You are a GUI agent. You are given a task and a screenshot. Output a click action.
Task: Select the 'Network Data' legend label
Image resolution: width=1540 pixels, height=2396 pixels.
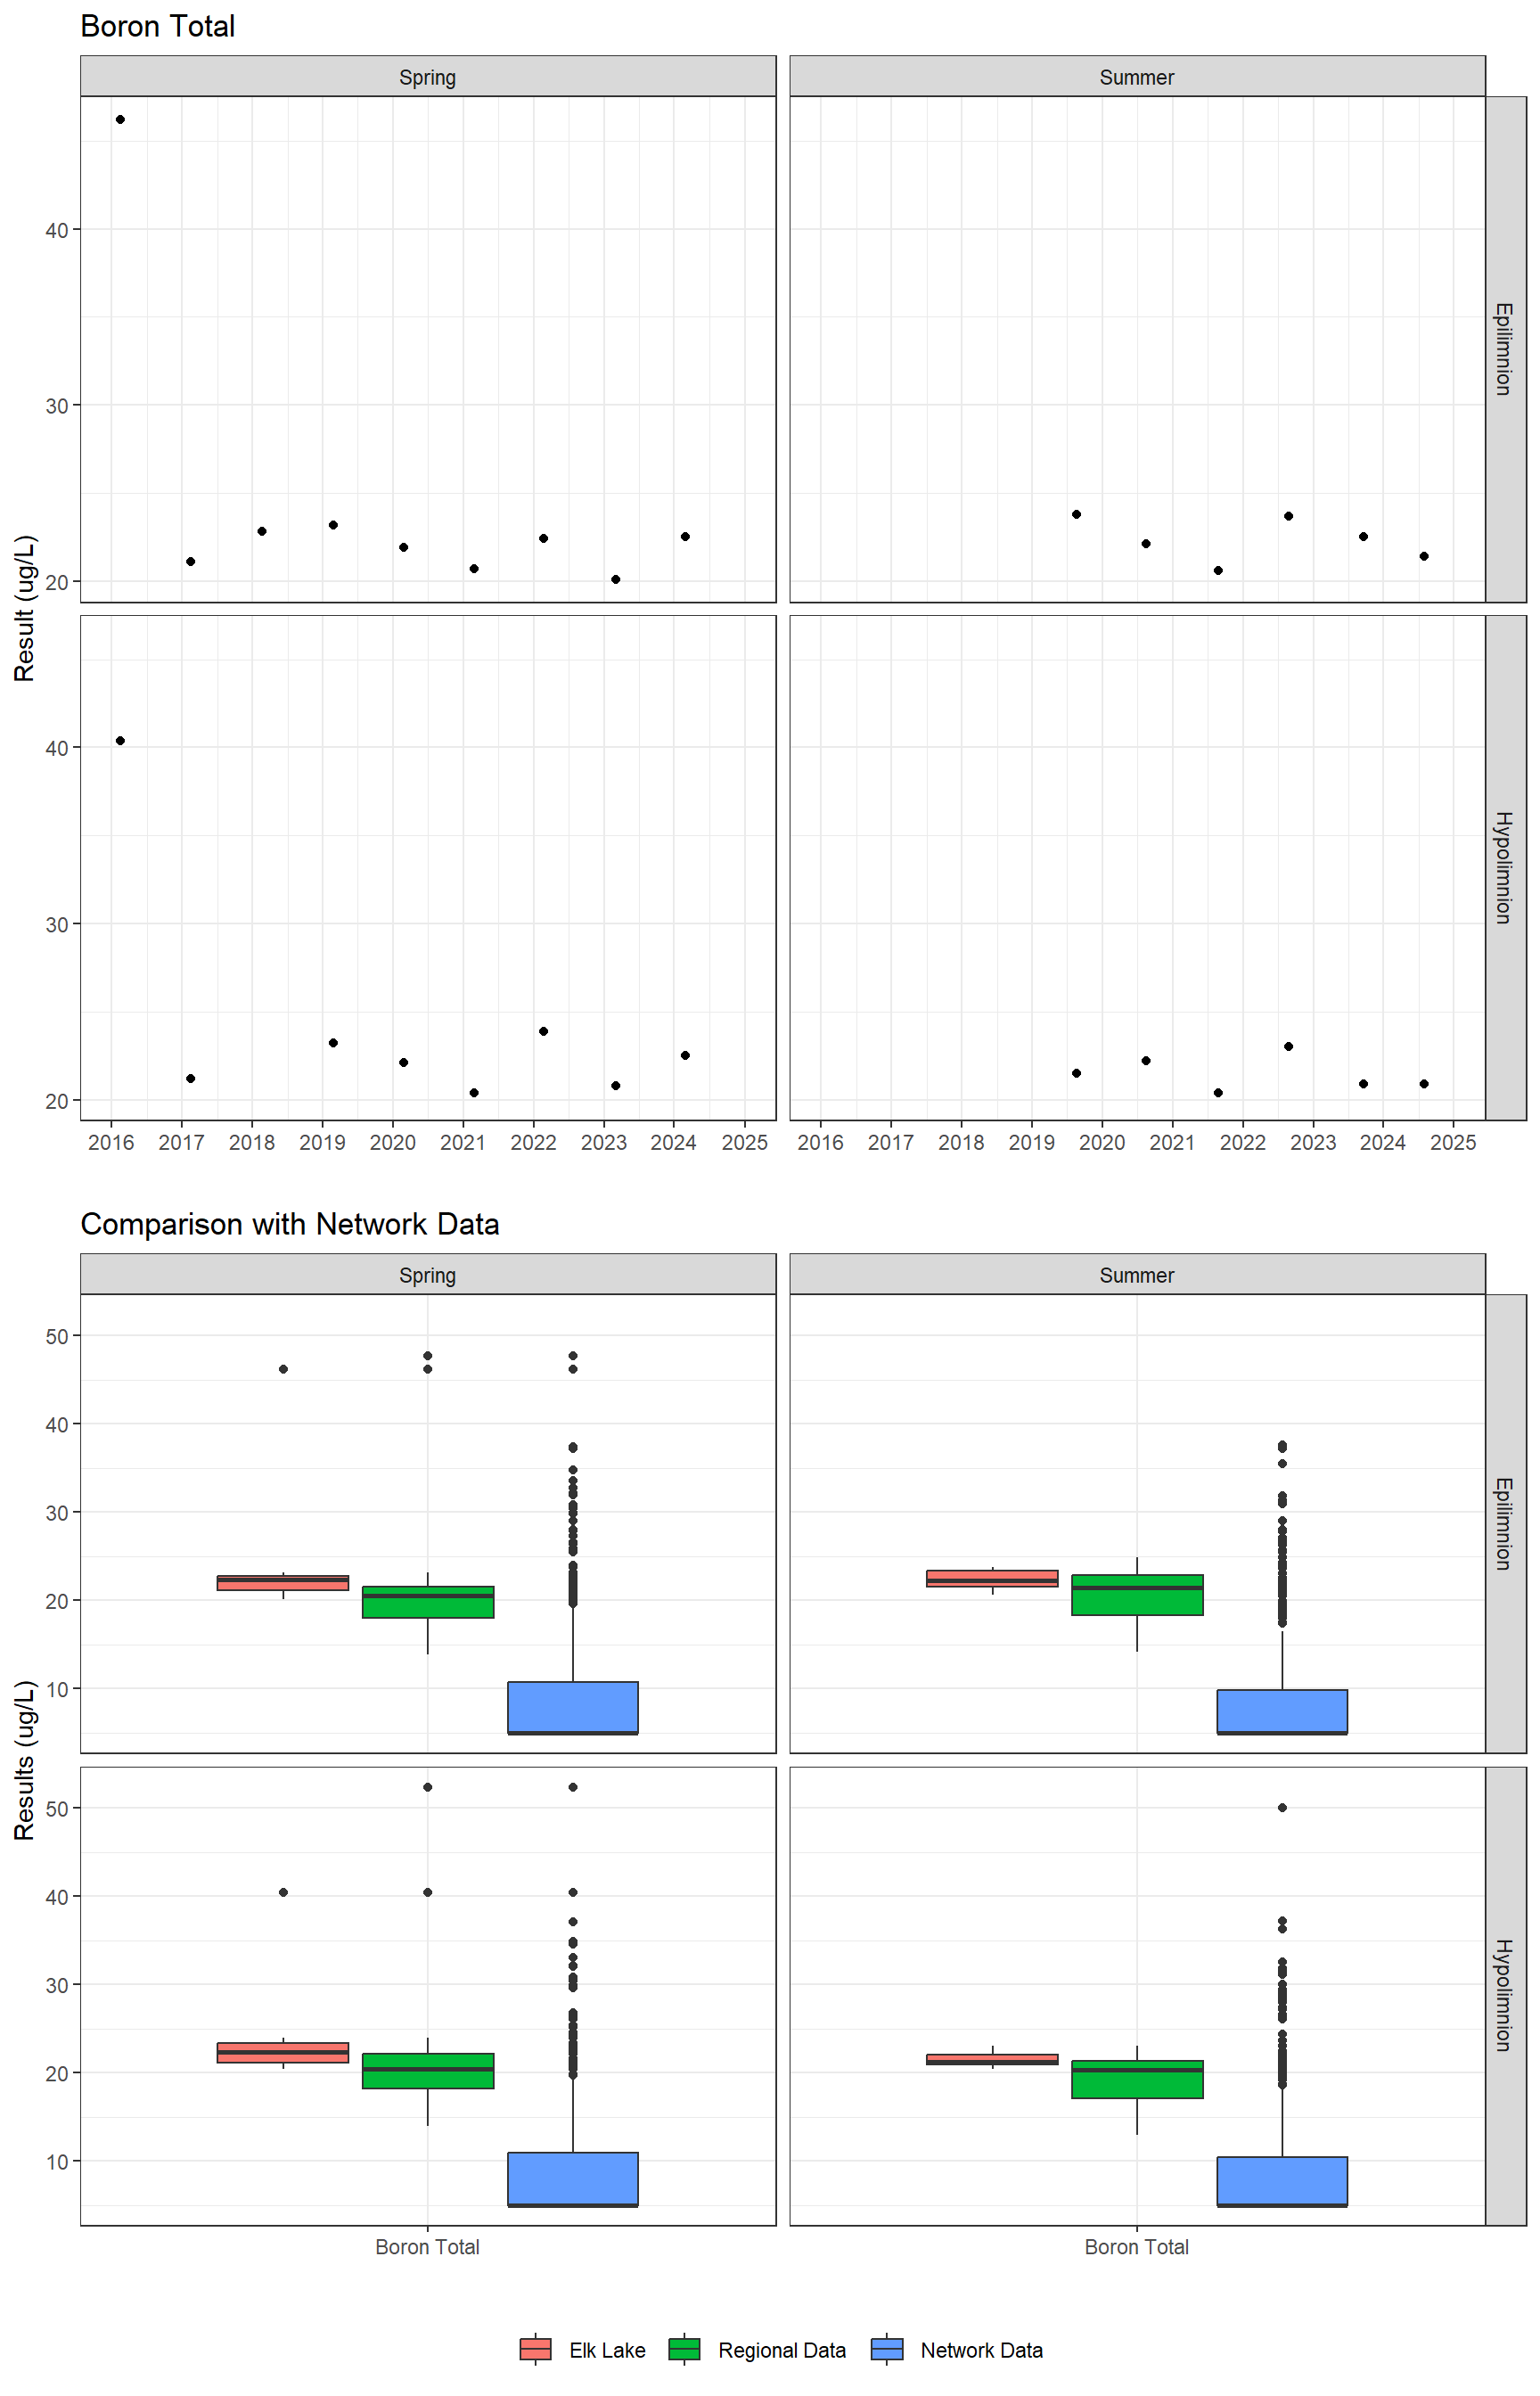[x=981, y=2350]
